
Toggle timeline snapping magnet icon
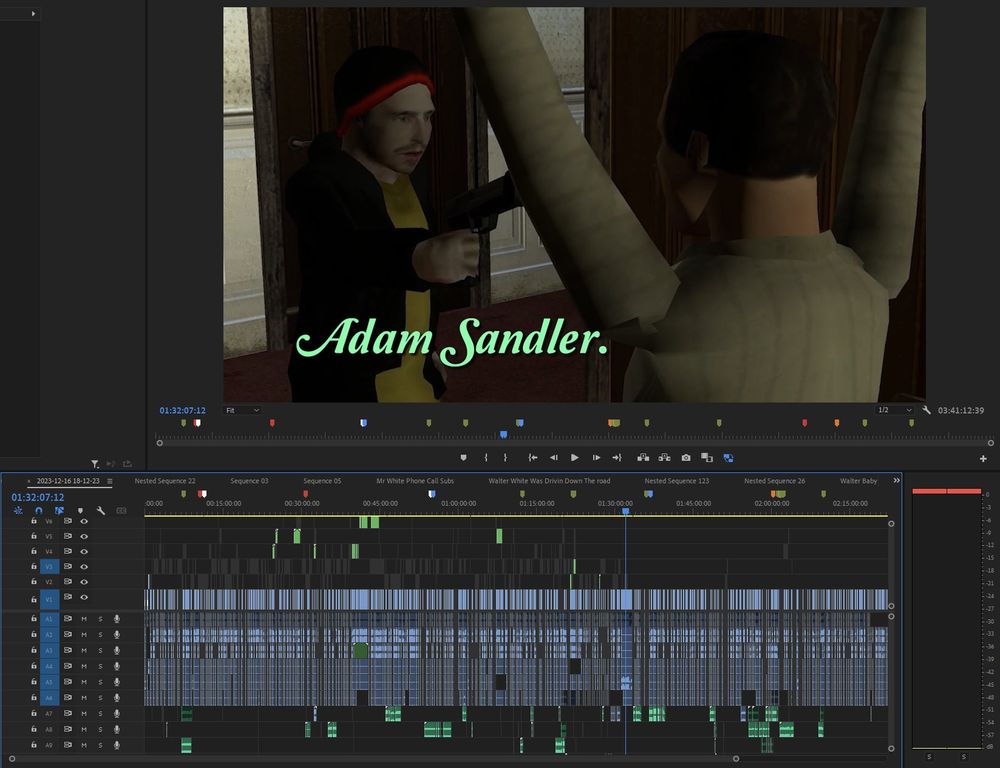coord(39,511)
